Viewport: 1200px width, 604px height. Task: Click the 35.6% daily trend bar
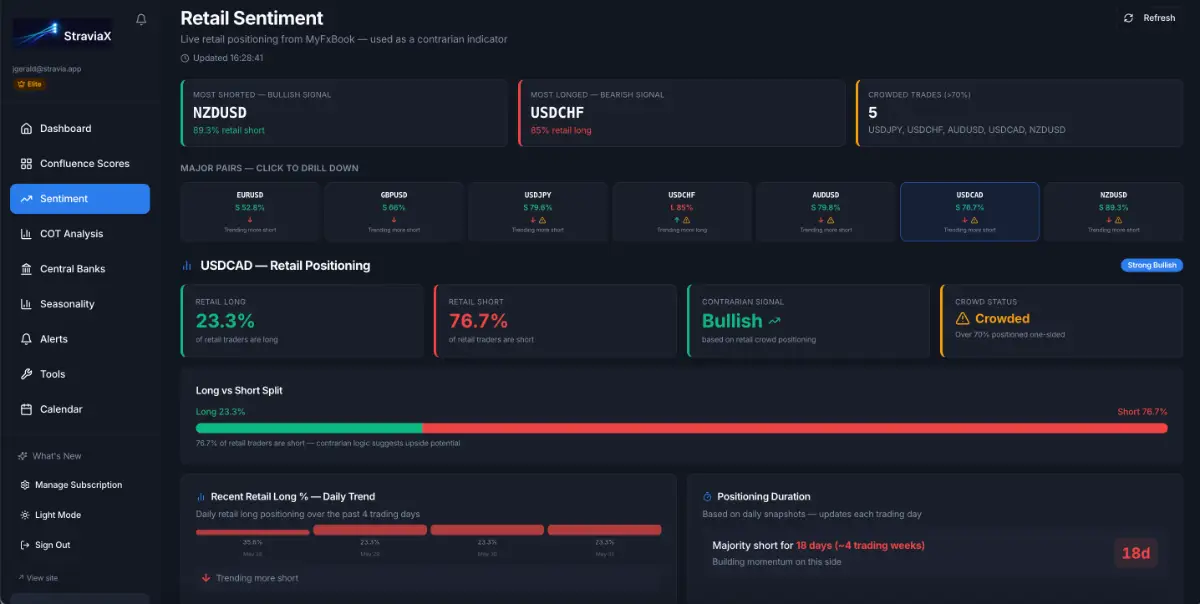(x=253, y=531)
